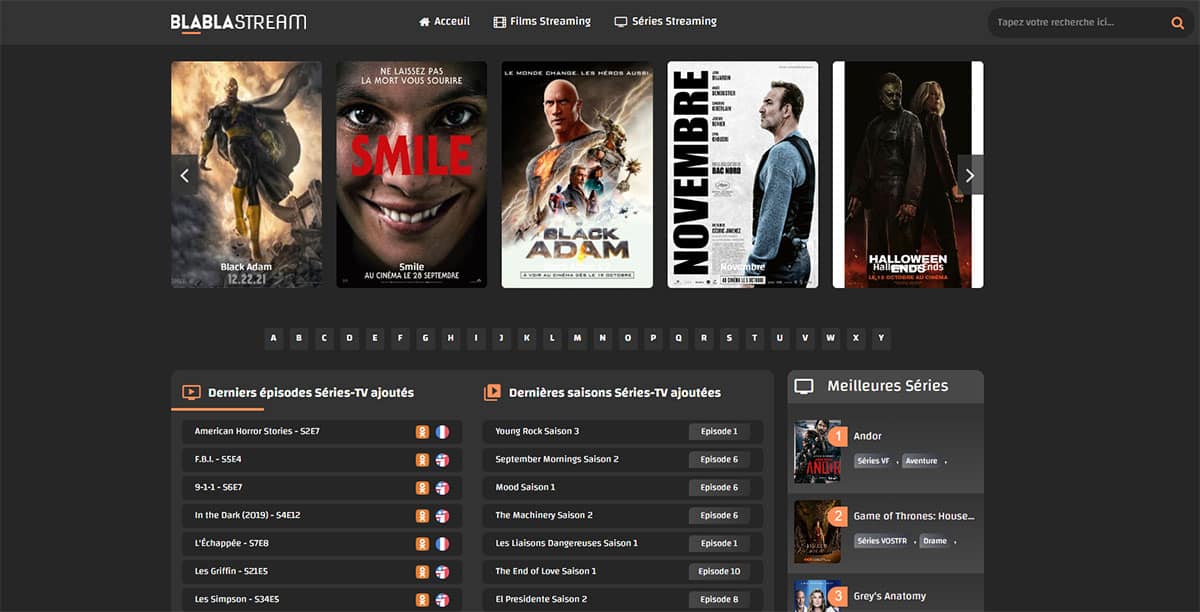The height and width of the screenshot is (612, 1200).
Task: Click Aventure genre tag under Andor
Action: (921, 461)
